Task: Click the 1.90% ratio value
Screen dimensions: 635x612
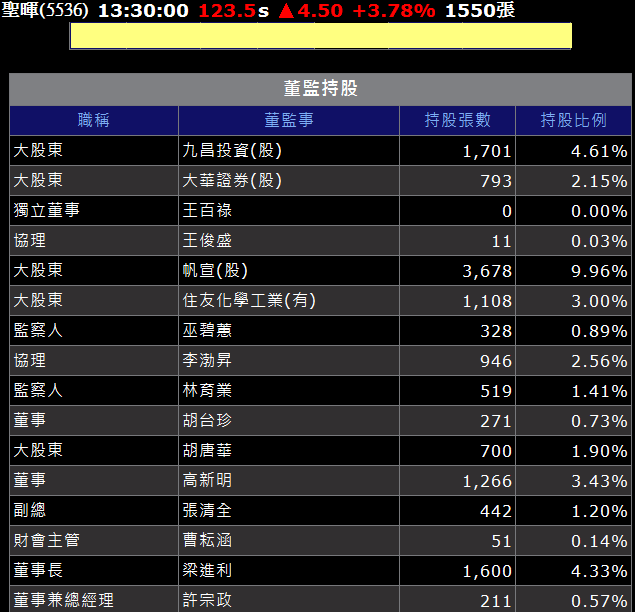Action: pos(599,451)
